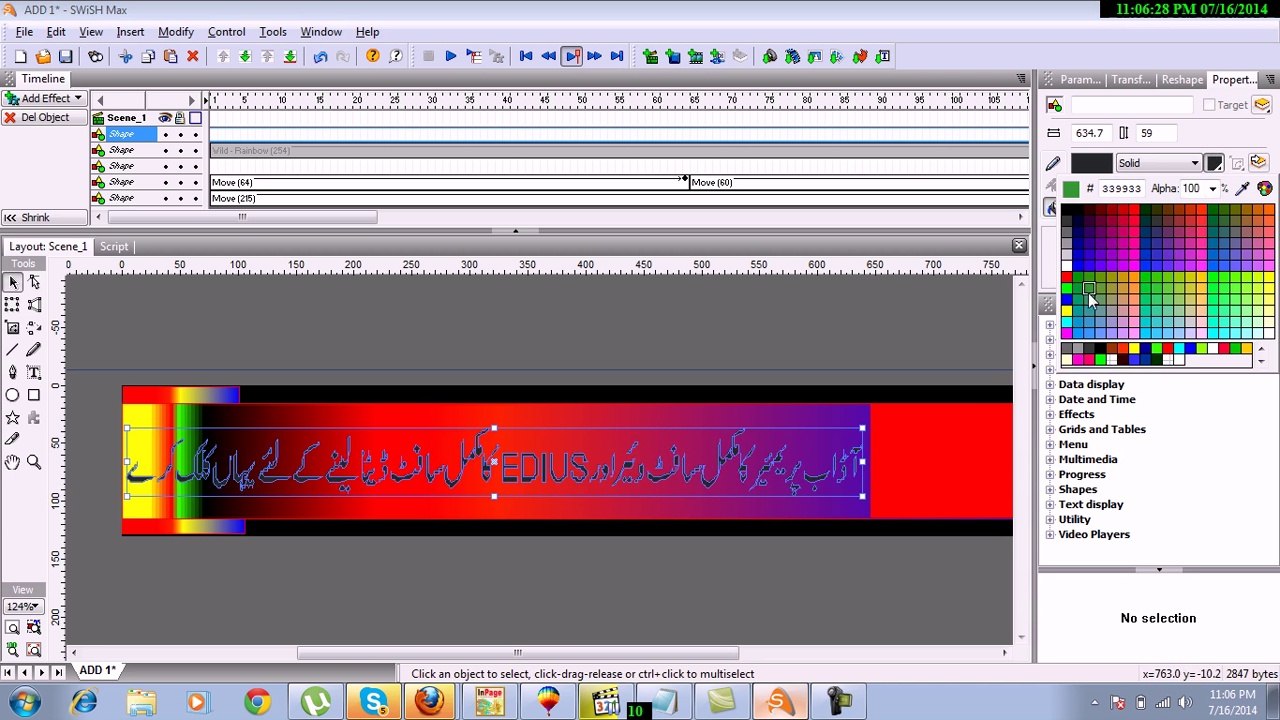Open the Insert menu
1280x720 pixels.
130,32
